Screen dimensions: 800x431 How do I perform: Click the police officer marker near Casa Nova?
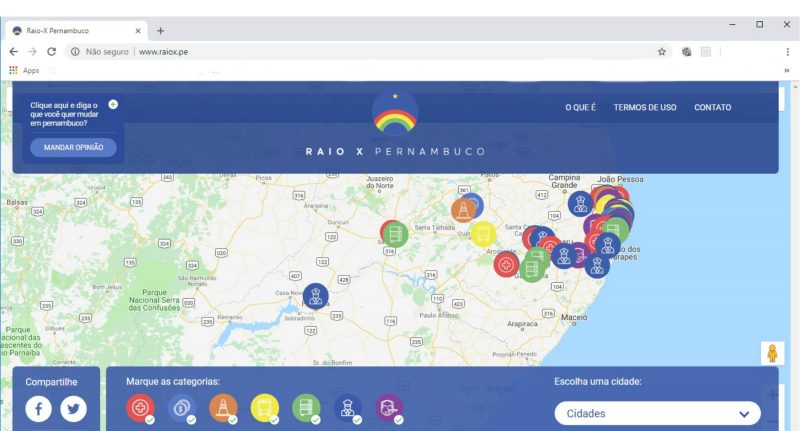coord(315,296)
